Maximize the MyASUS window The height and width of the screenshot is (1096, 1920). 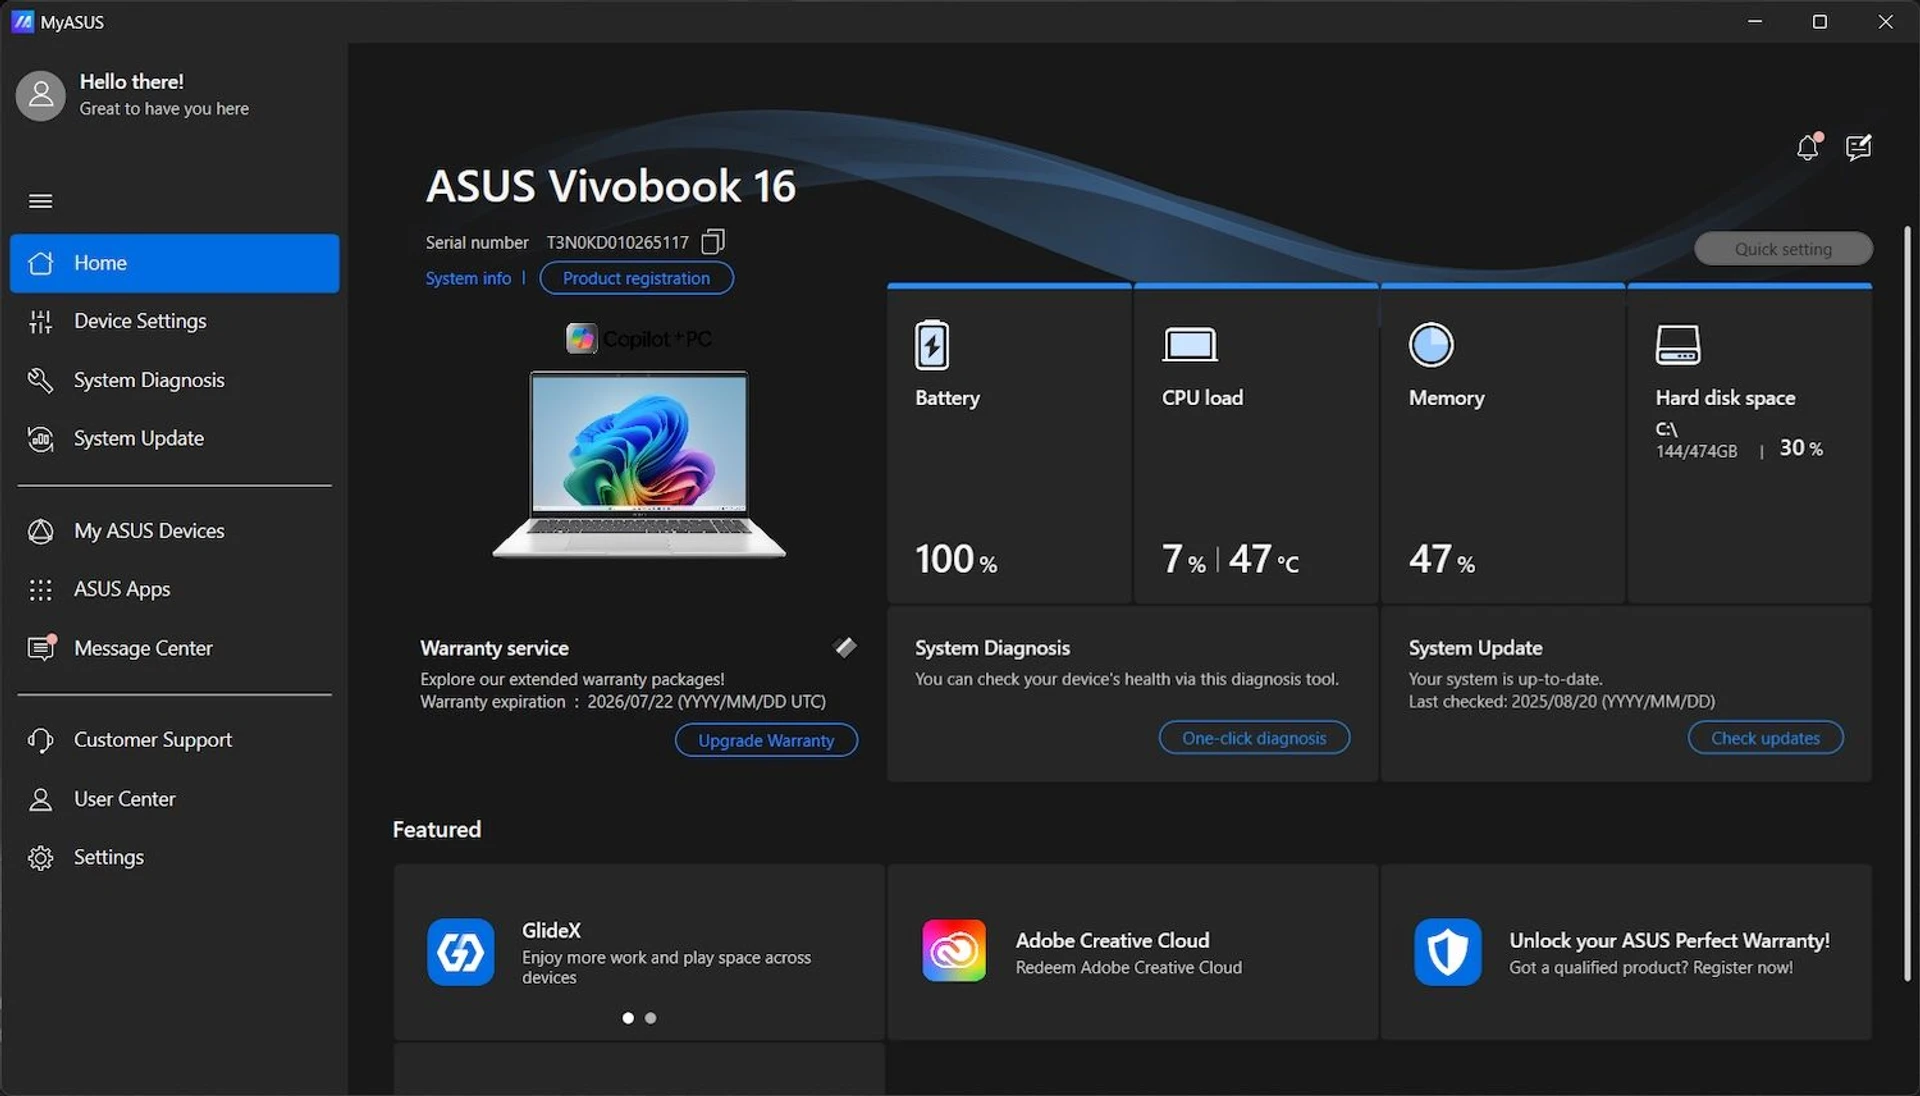[1820, 21]
